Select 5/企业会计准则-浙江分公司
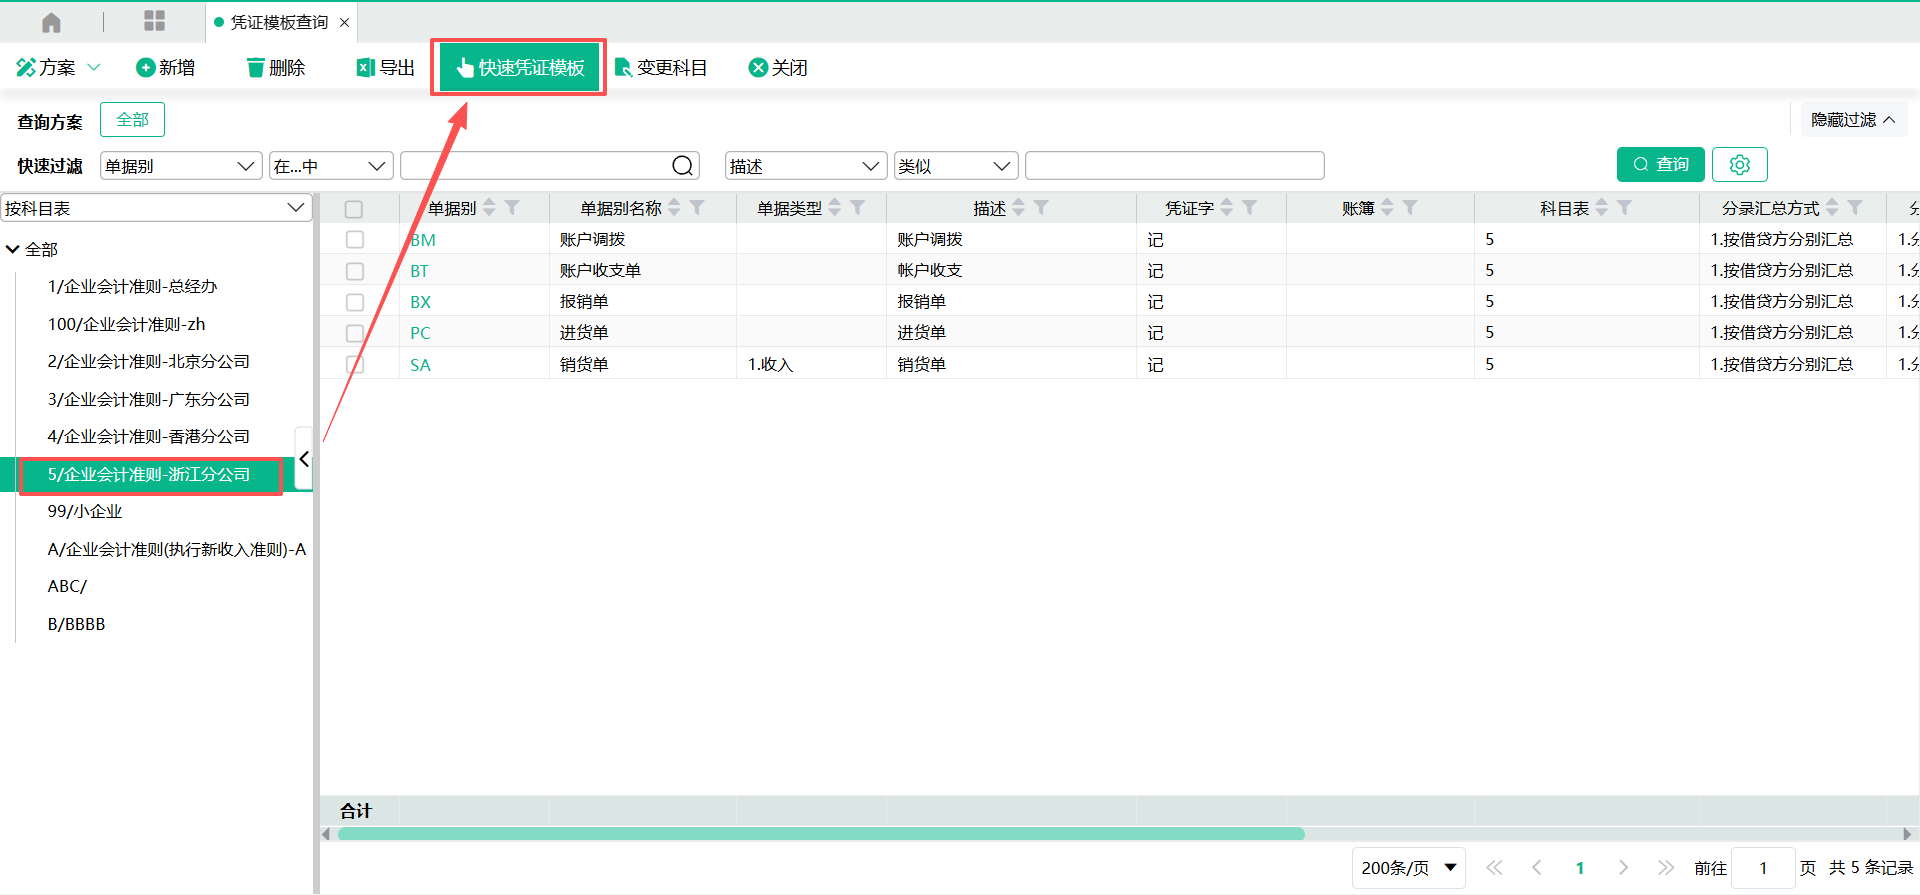 click(149, 474)
